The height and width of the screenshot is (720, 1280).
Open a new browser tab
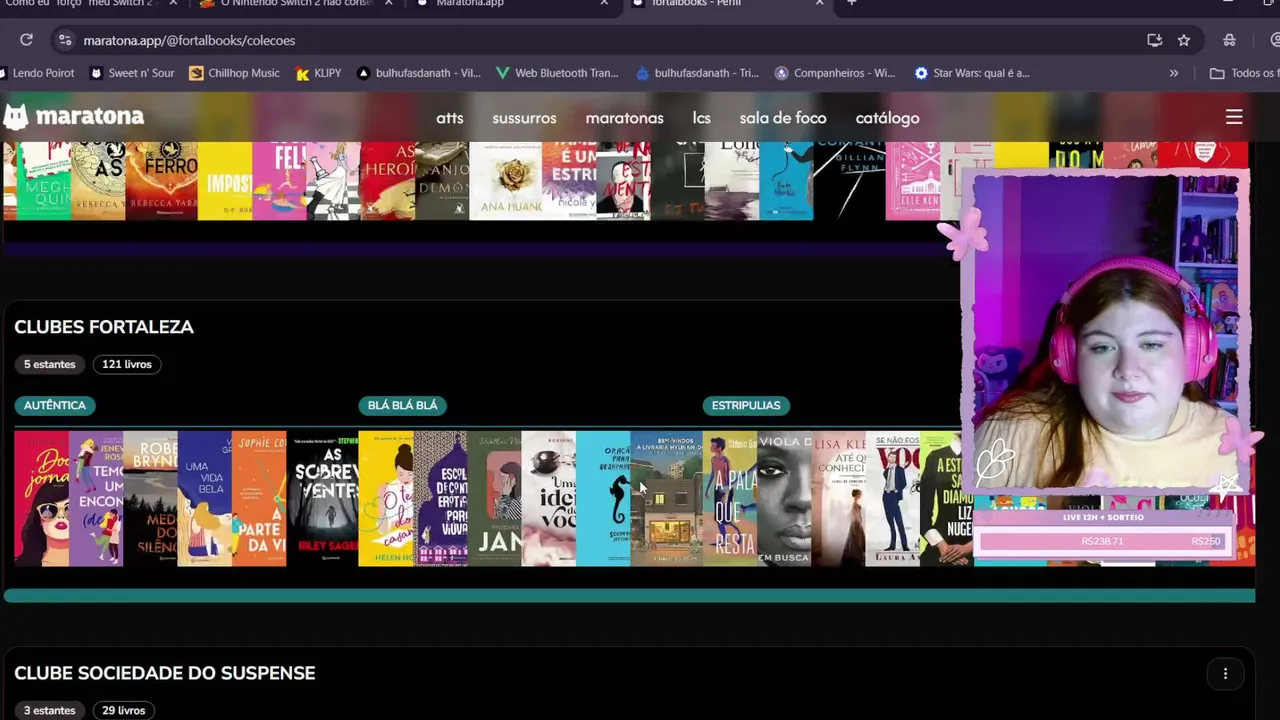[x=851, y=4]
